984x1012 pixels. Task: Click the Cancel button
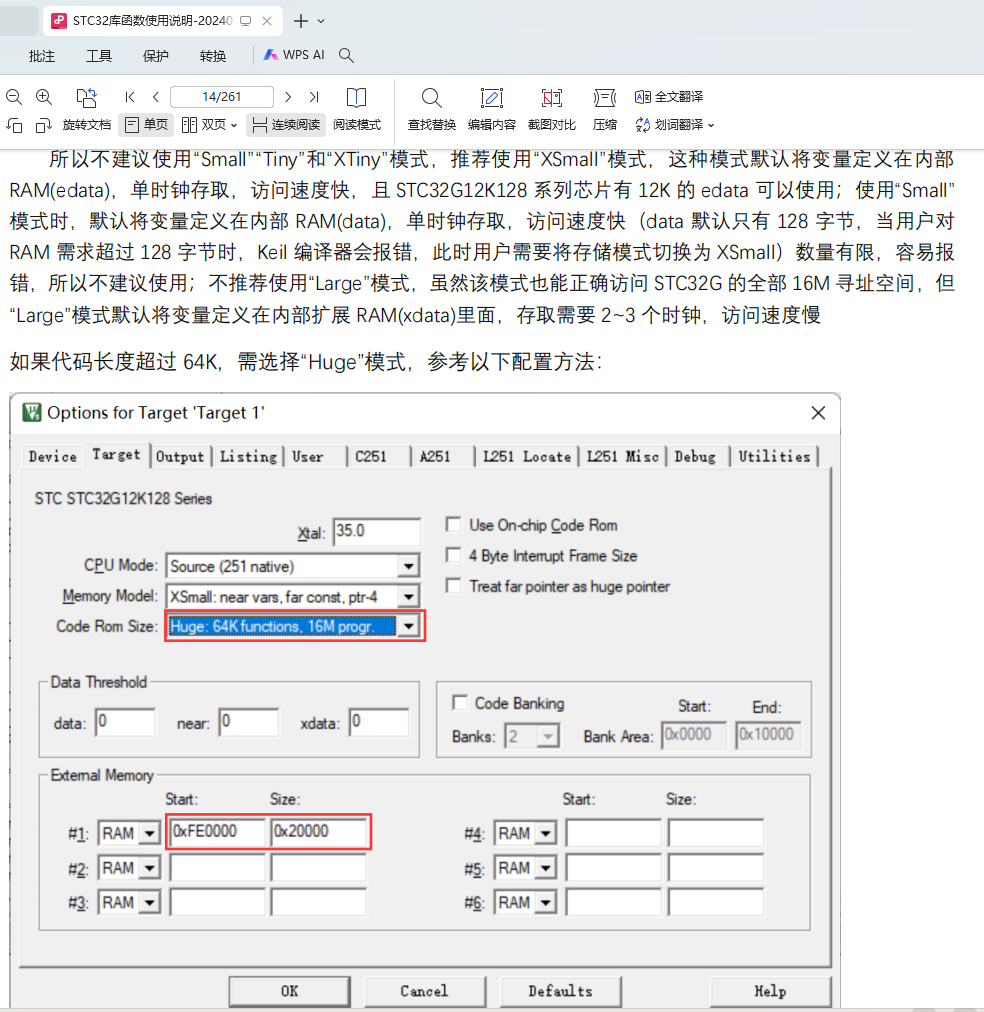click(x=424, y=991)
